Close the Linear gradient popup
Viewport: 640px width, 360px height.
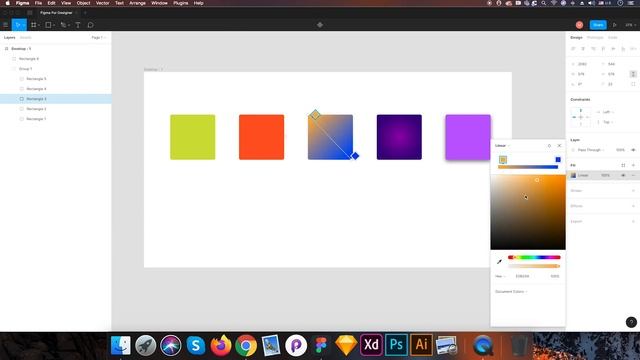coord(560,146)
